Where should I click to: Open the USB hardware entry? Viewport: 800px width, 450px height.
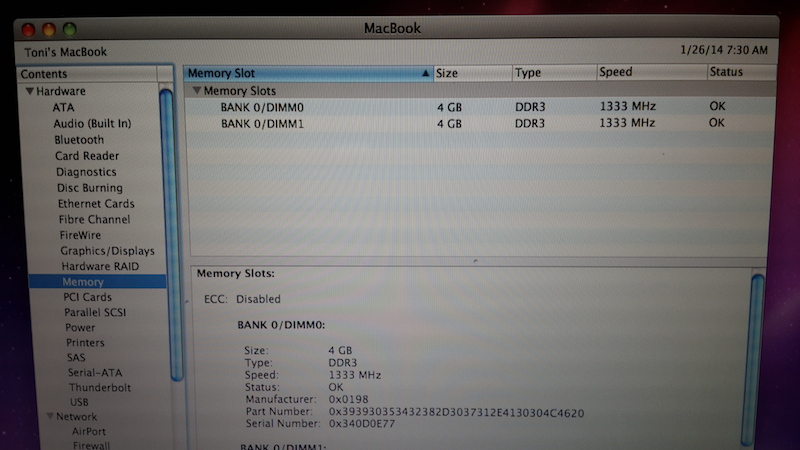79,402
